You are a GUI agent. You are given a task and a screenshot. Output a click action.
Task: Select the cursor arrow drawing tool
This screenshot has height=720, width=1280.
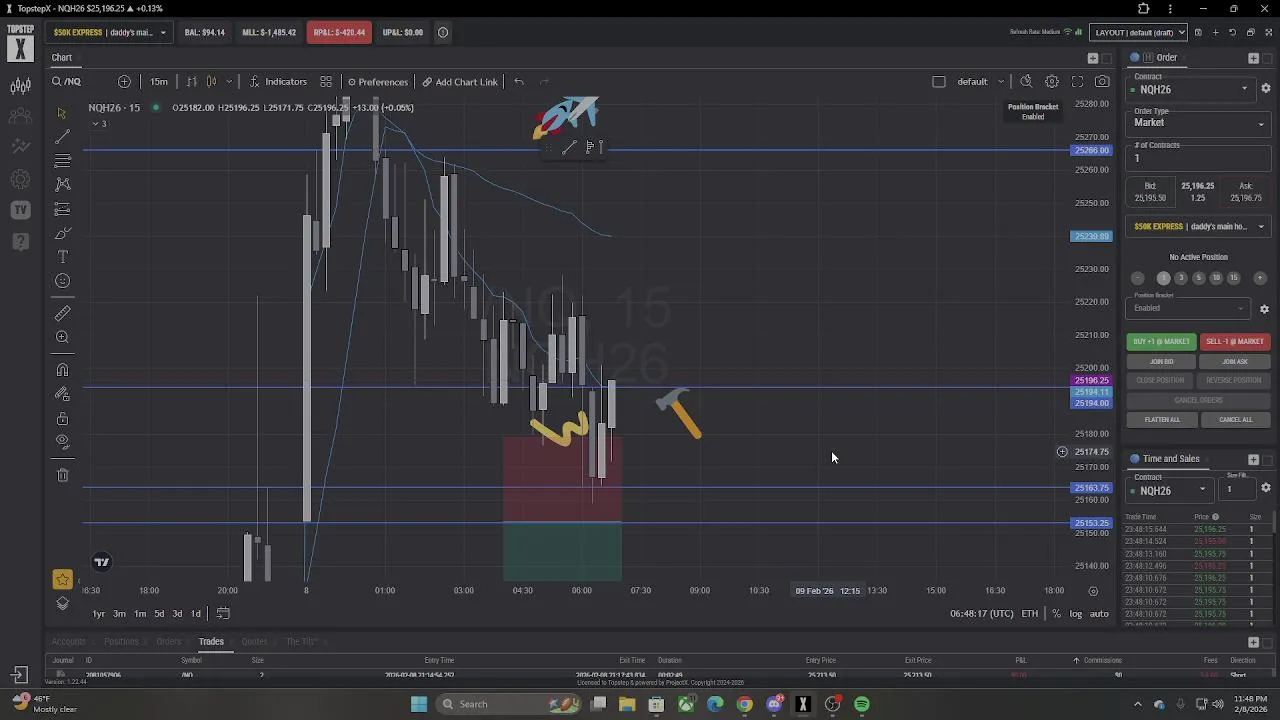click(x=62, y=113)
